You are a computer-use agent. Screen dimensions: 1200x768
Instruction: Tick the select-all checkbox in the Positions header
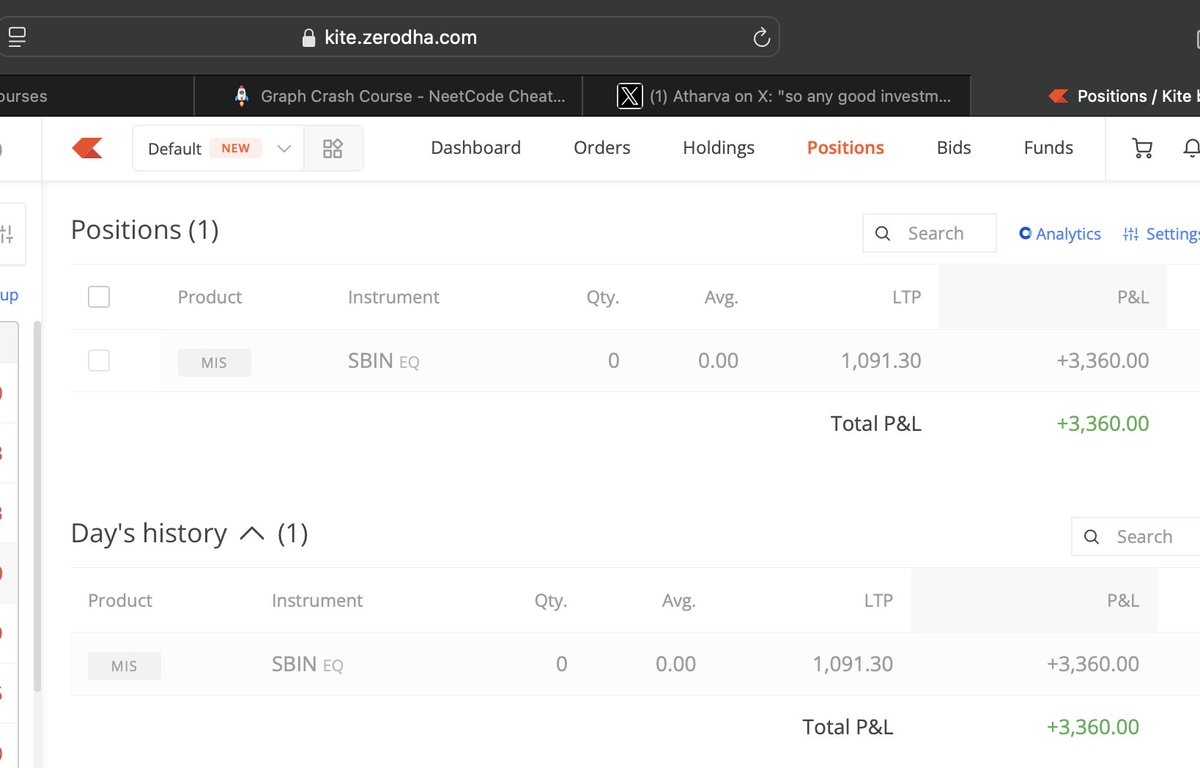tap(99, 297)
